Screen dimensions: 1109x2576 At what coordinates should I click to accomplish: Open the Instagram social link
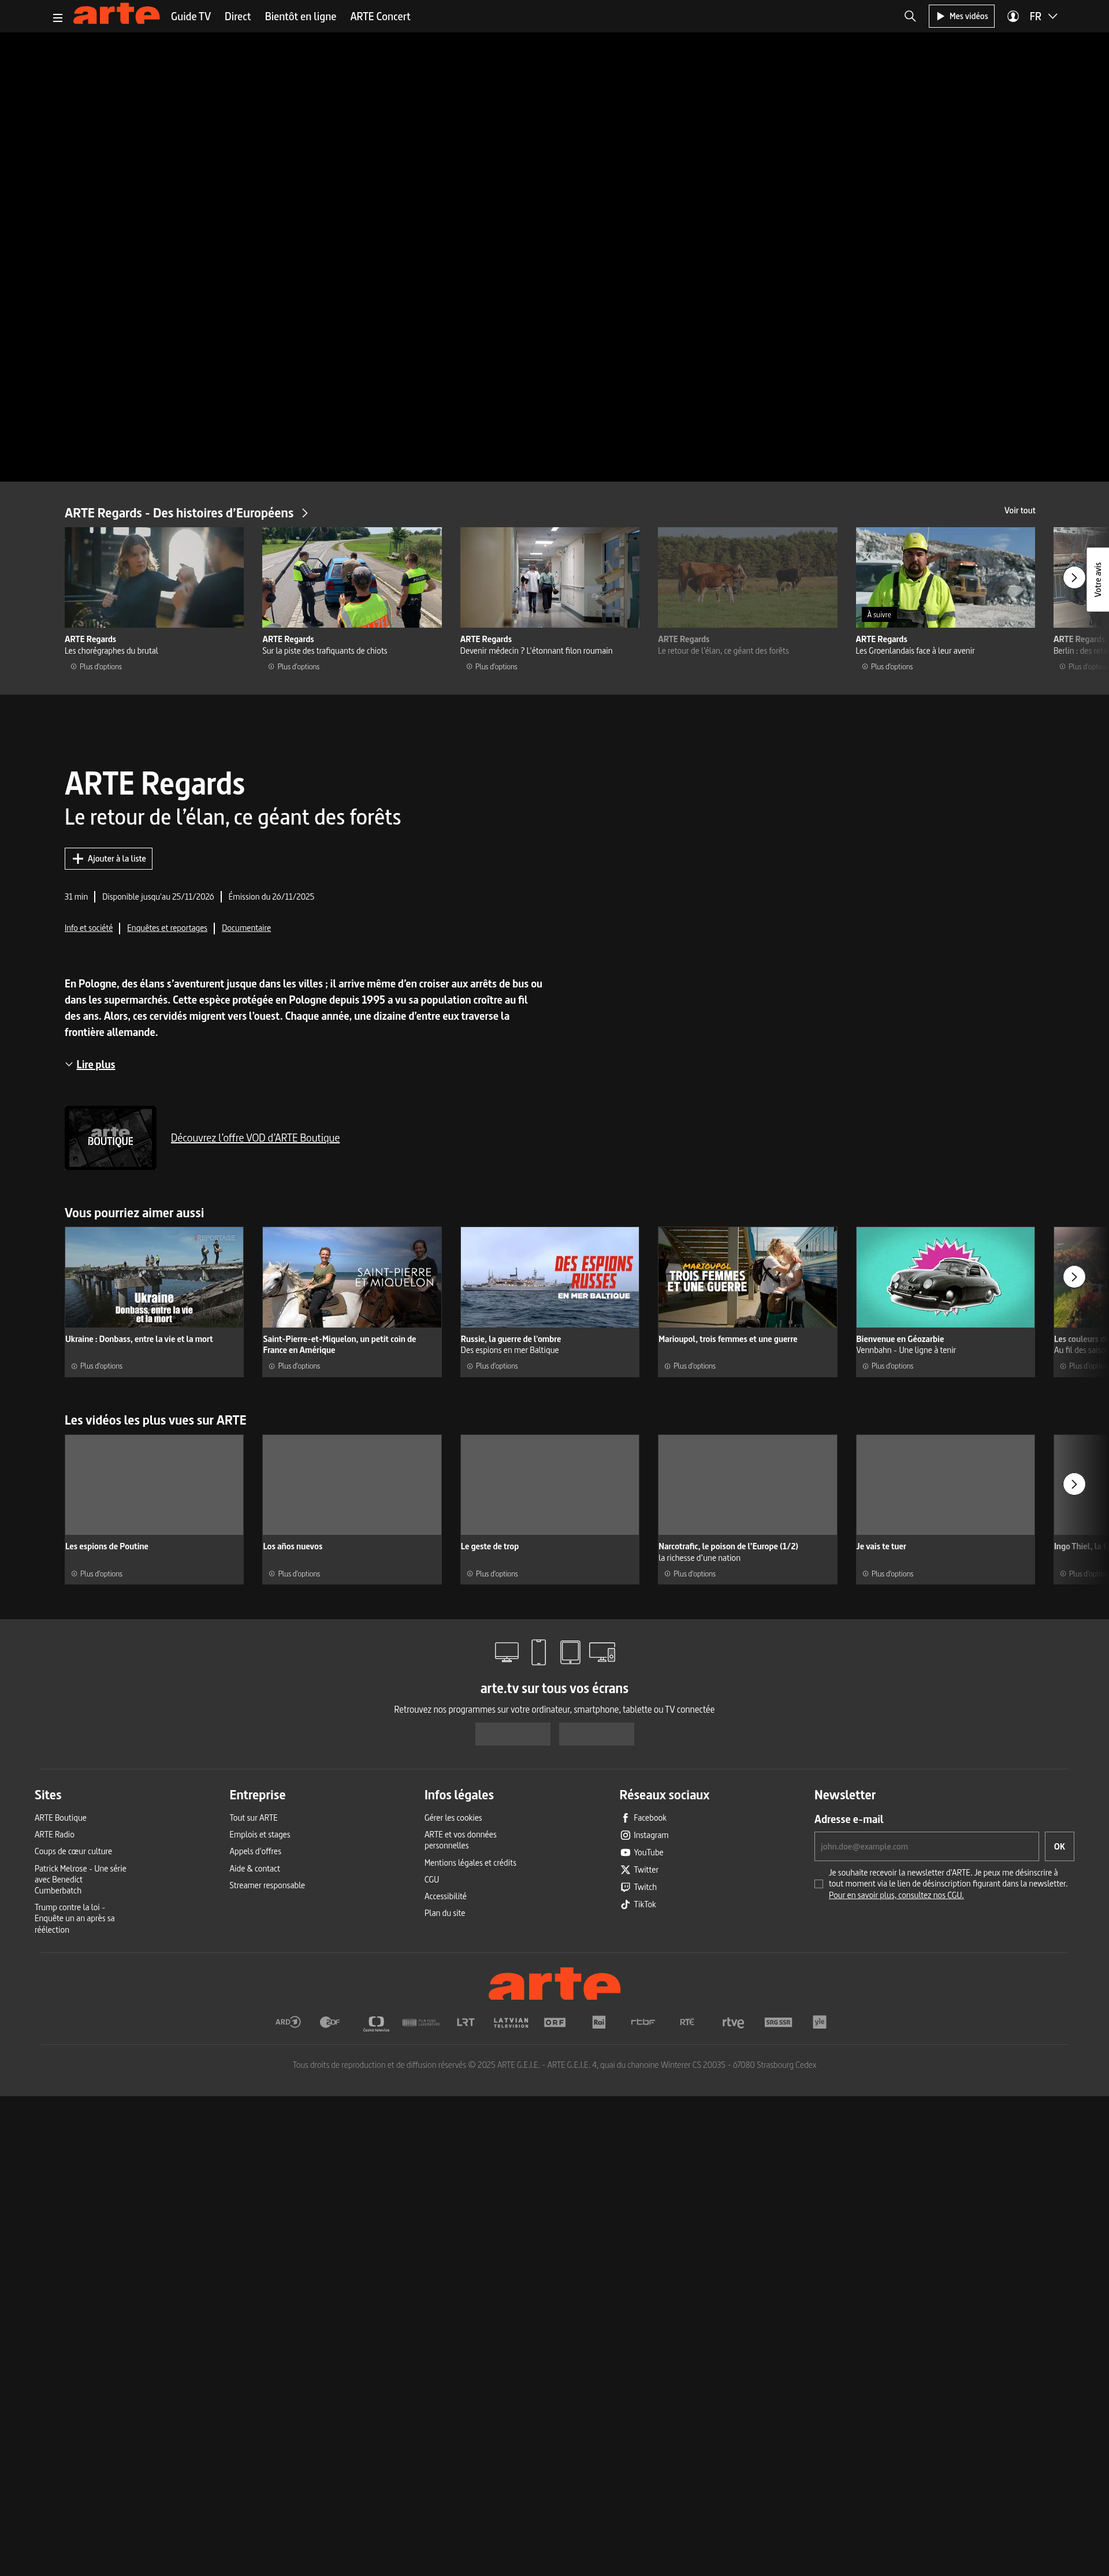(649, 1835)
